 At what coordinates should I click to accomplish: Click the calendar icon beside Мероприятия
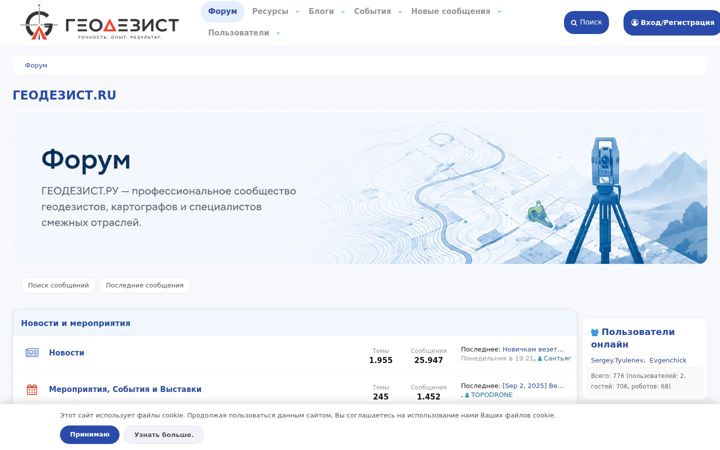point(32,389)
